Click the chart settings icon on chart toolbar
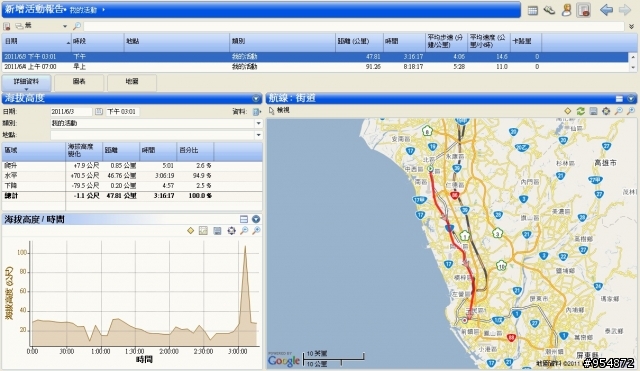Image resolution: width=640 pixels, height=371 pixels. [x=203, y=231]
